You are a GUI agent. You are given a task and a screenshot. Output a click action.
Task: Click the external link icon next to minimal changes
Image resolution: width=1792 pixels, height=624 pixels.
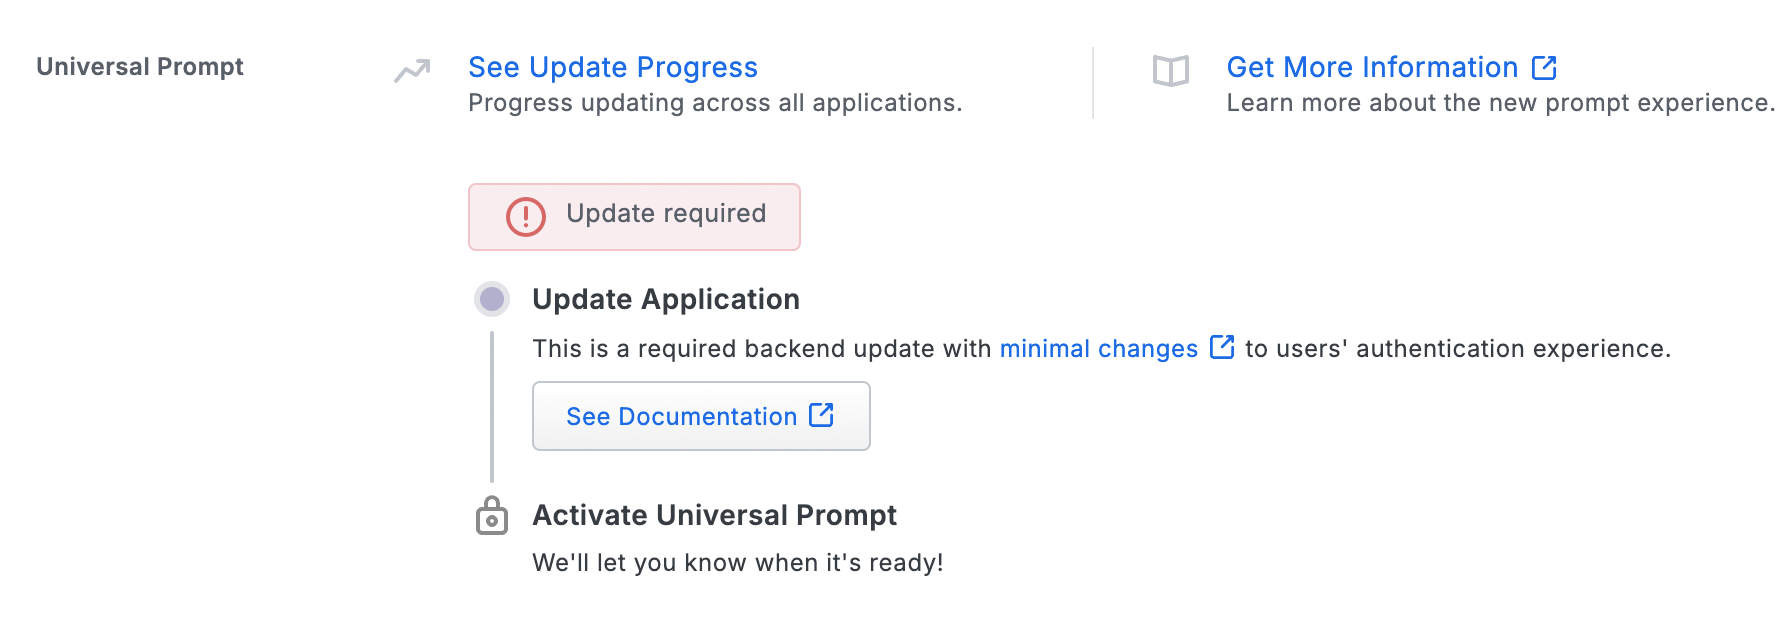point(1222,348)
